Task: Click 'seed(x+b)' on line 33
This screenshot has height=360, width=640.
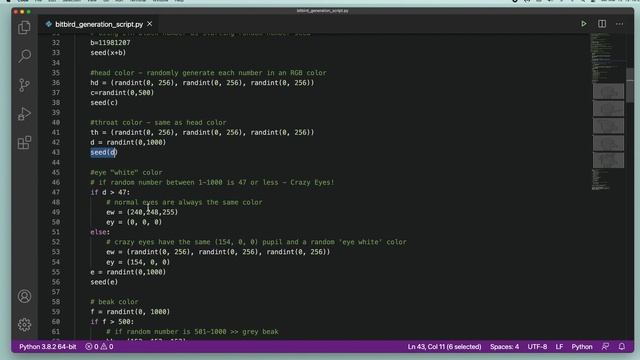Action: 108,53
